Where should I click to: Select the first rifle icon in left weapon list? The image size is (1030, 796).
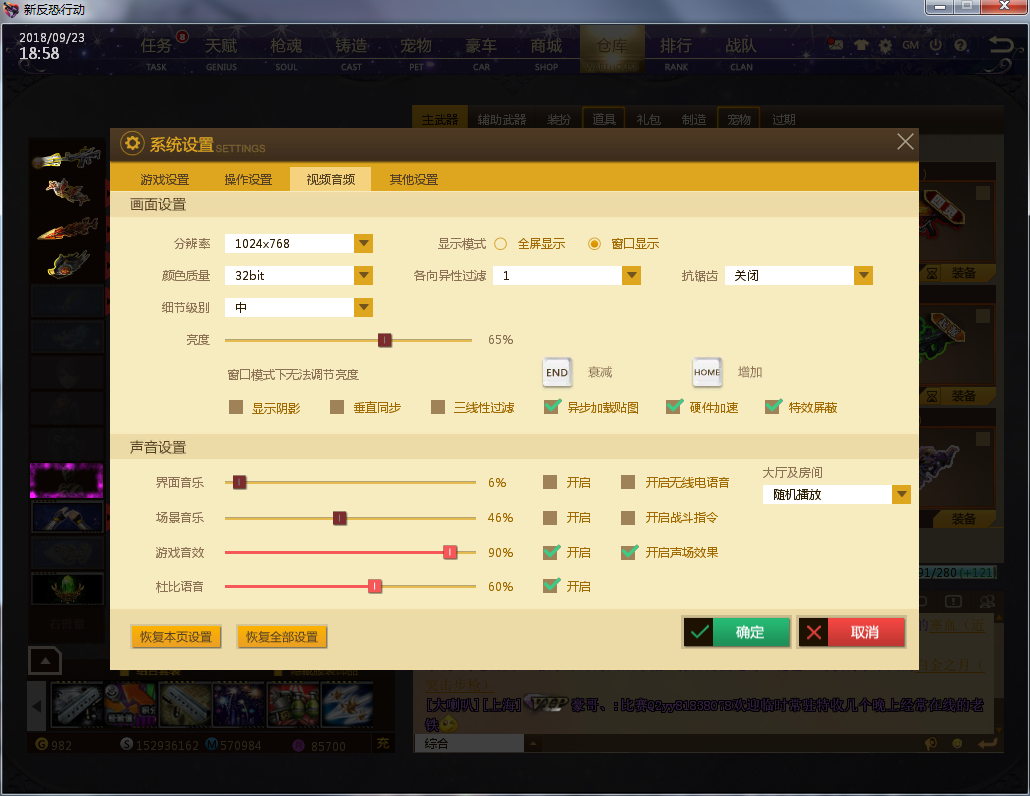click(67, 158)
